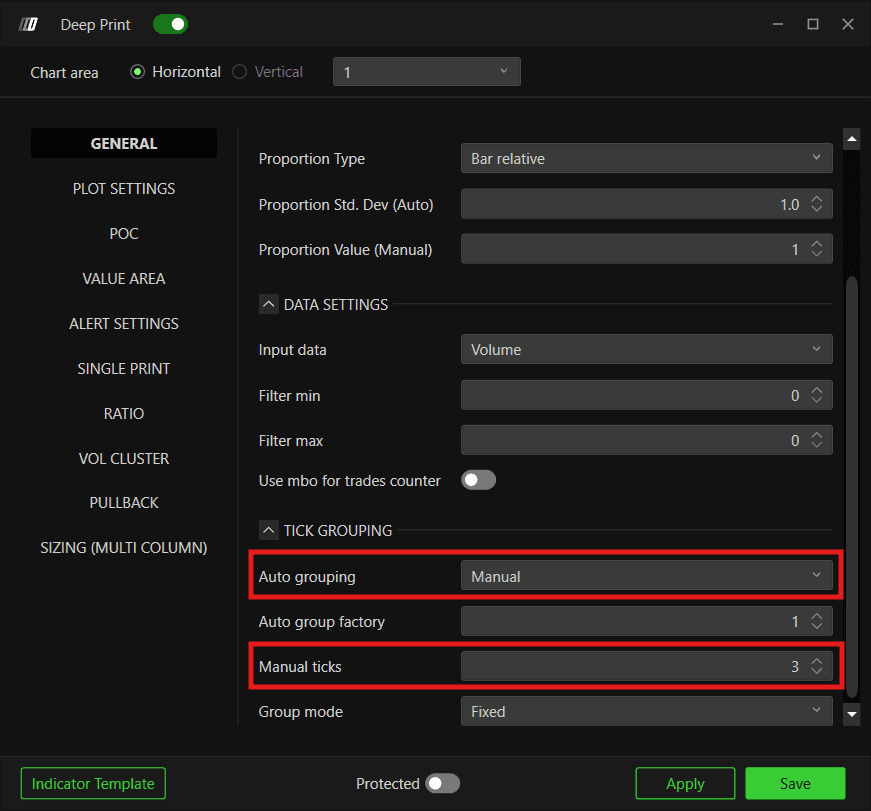The height and width of the screenshot is (811, 871).
Task: Click scrollbar up arrow button
Action: pos(852,139)
